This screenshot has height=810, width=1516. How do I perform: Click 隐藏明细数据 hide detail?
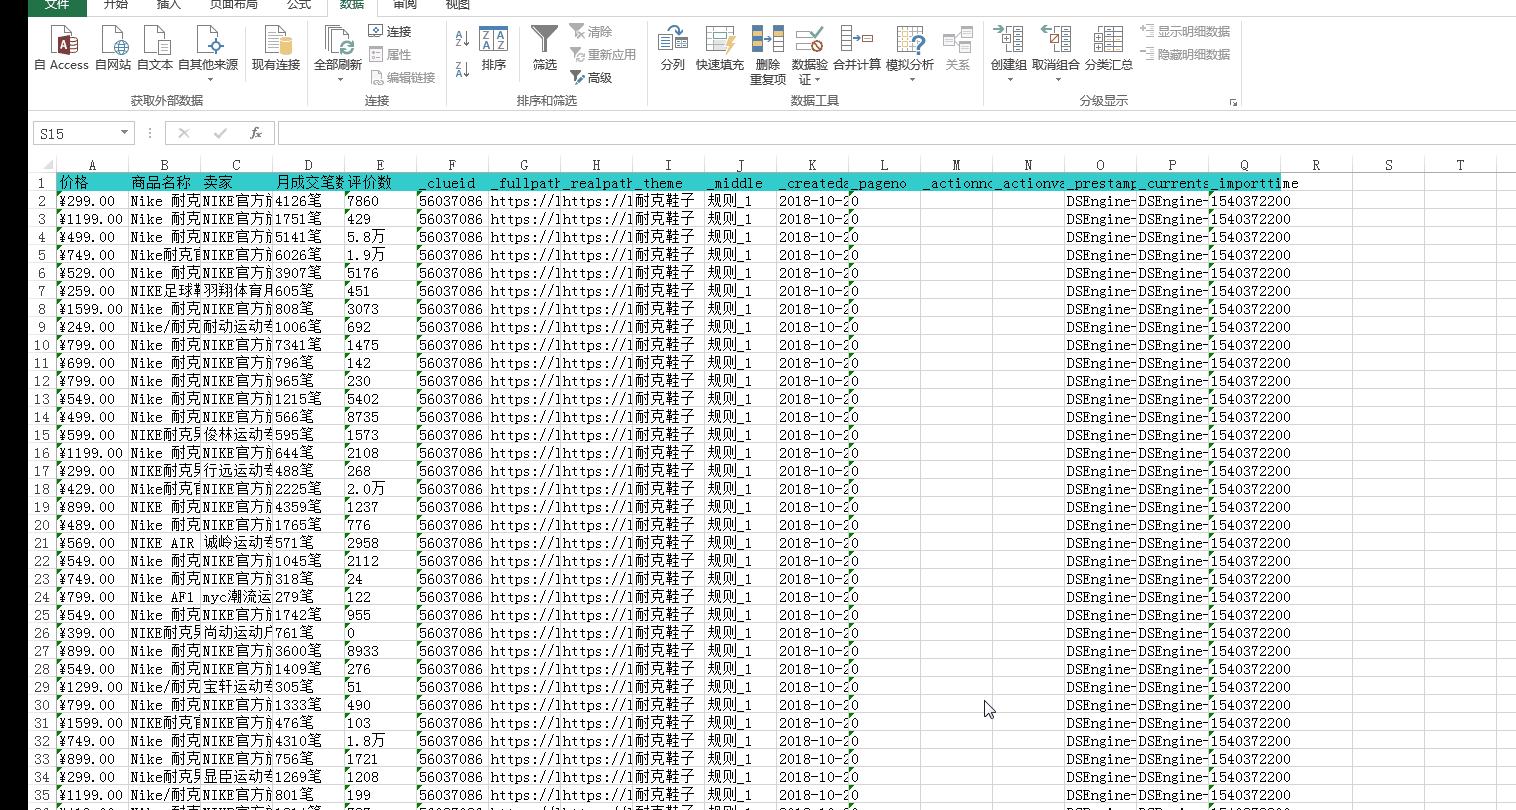(1186, 54)
